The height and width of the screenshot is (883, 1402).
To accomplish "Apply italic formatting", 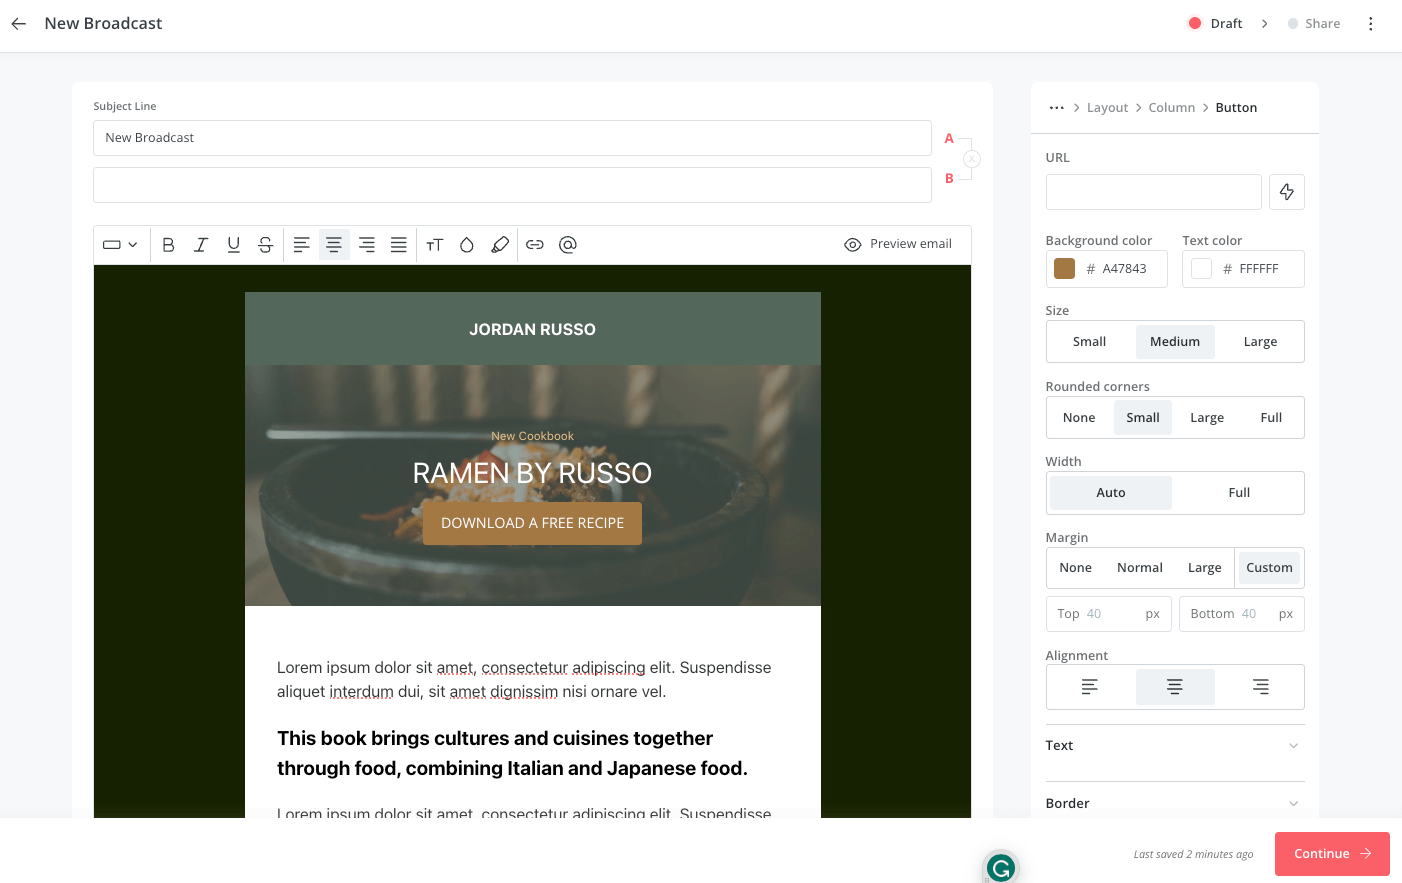I will (x=200, y=244).
